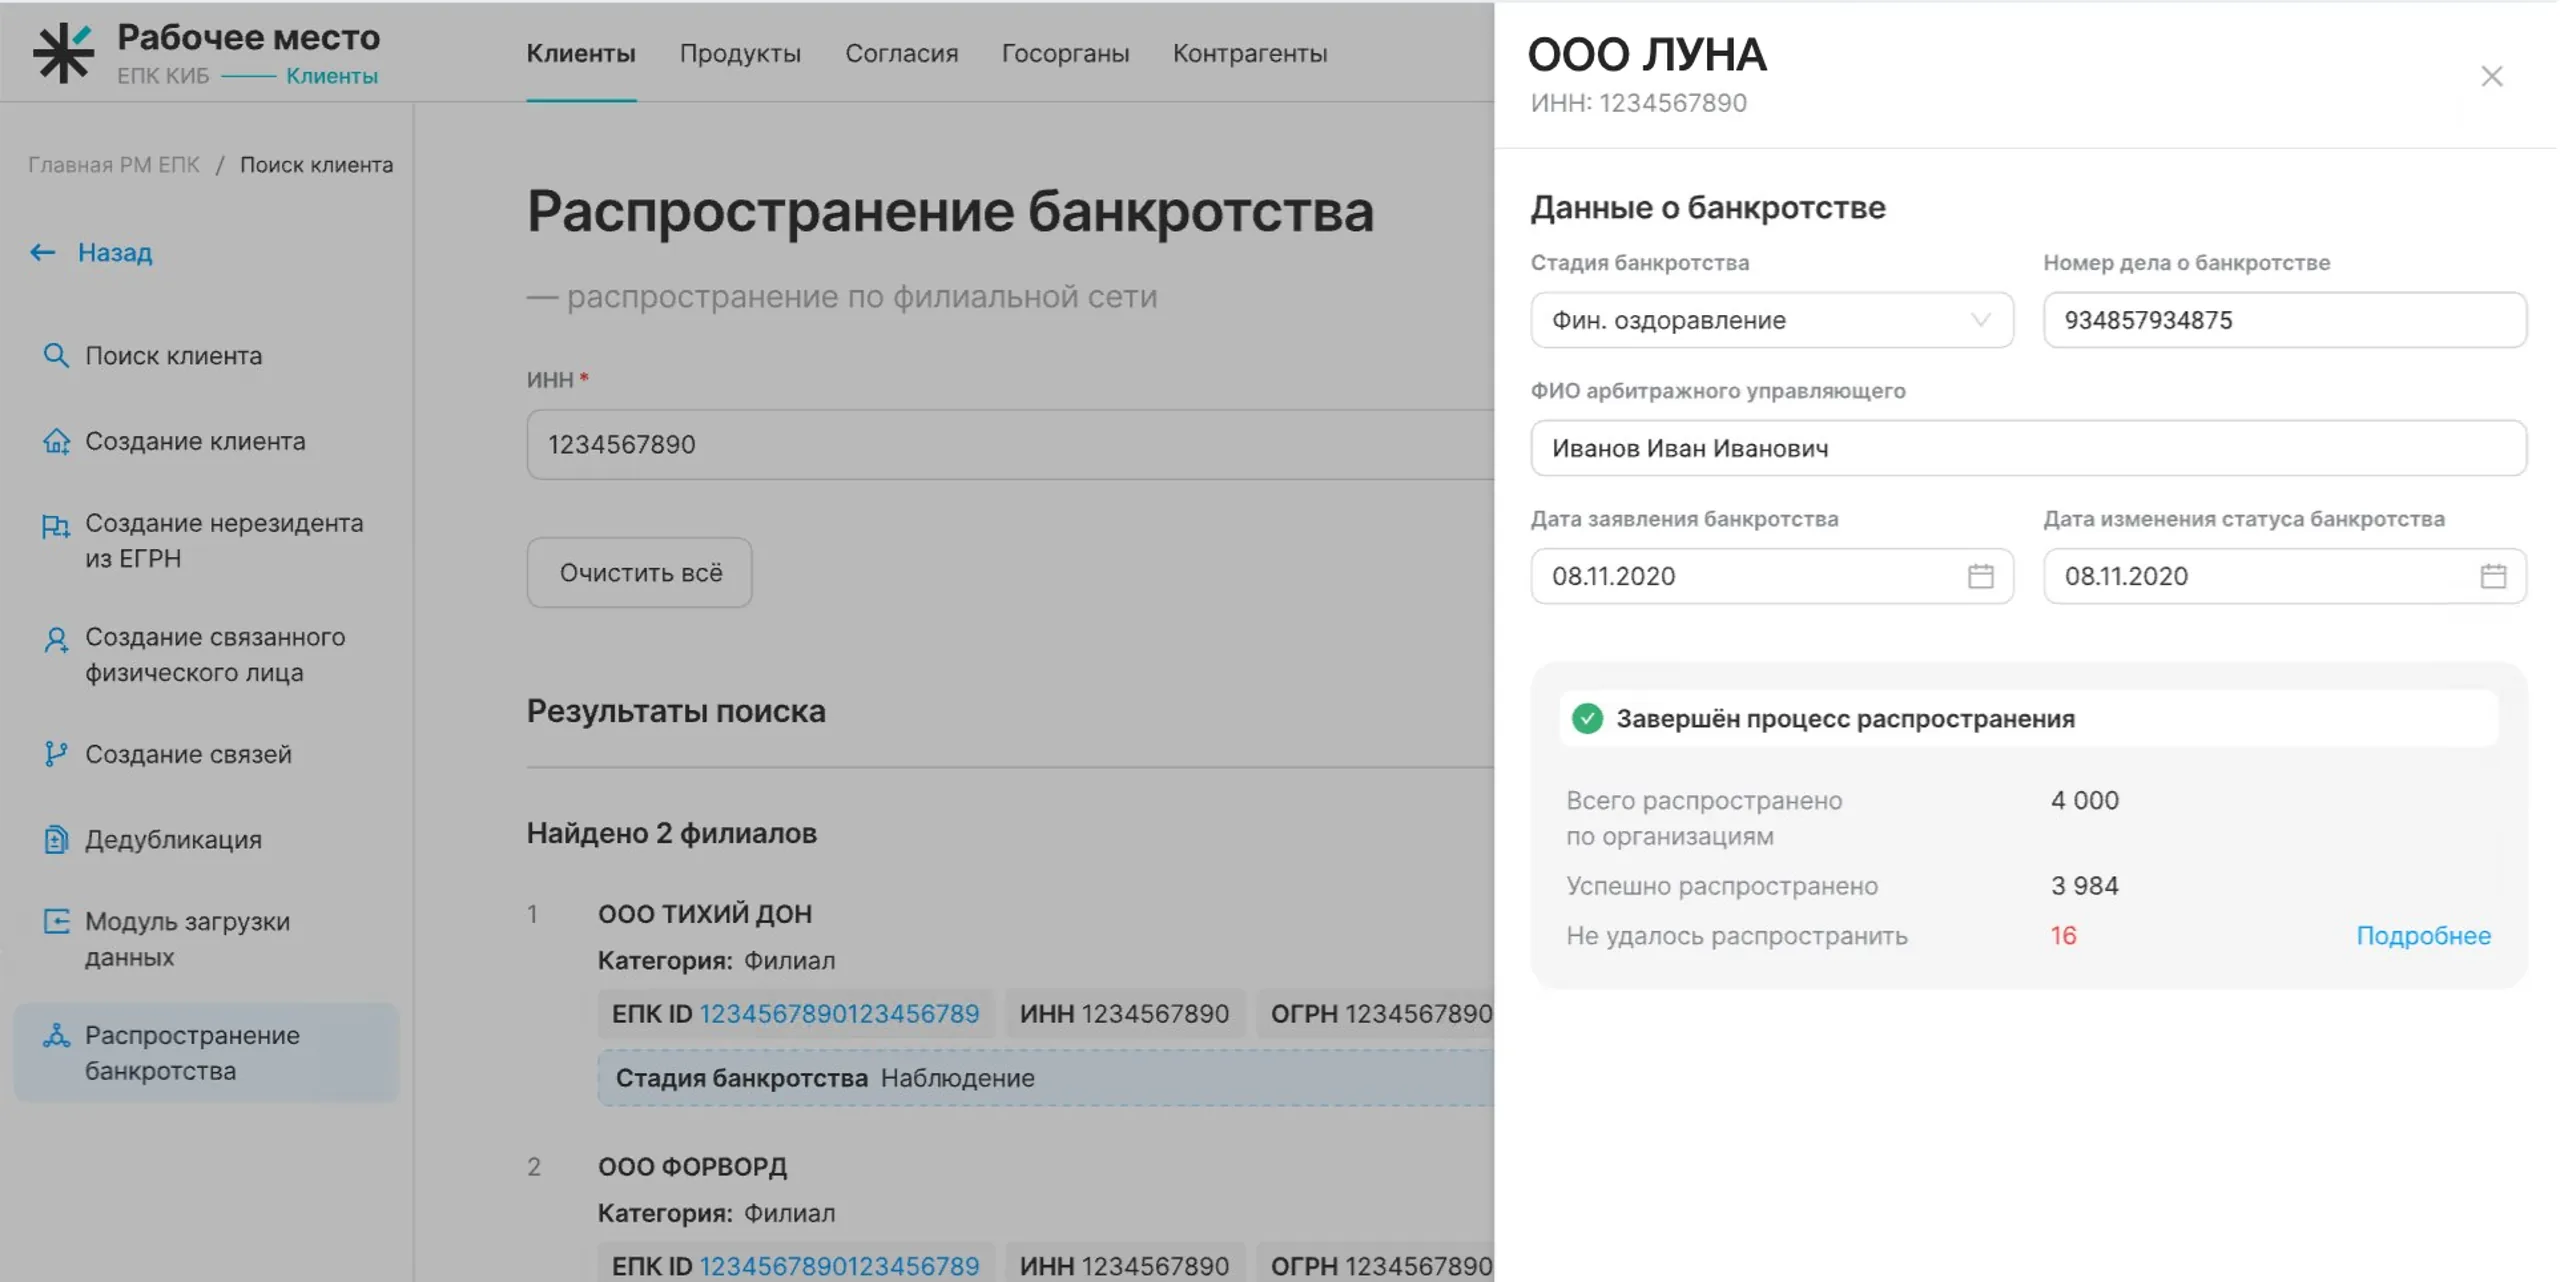This screenshot has height=1282, width=2560.
Task: Select Дедубликация in sidebar
Action: pyautogui.click(x=173, y=839)
